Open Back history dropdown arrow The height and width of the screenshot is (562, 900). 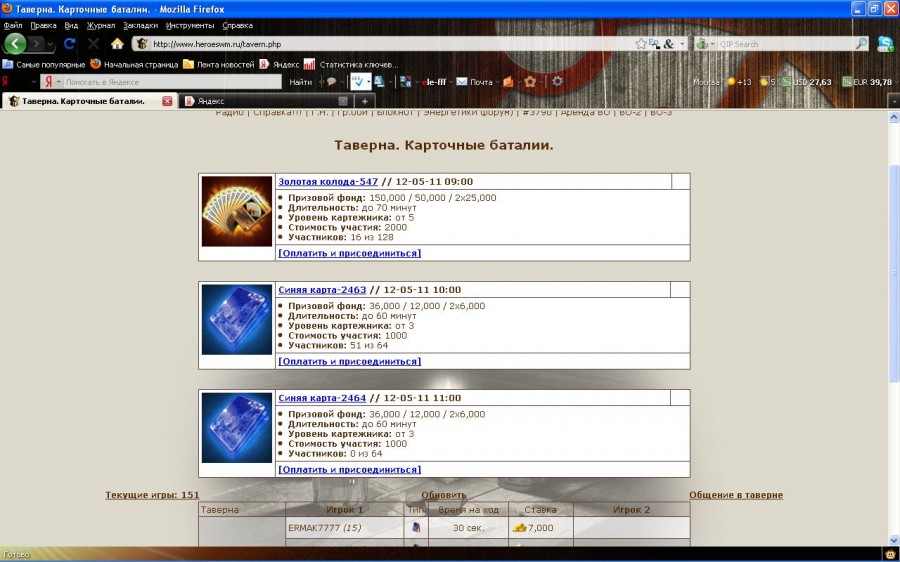tap(51, 44)
